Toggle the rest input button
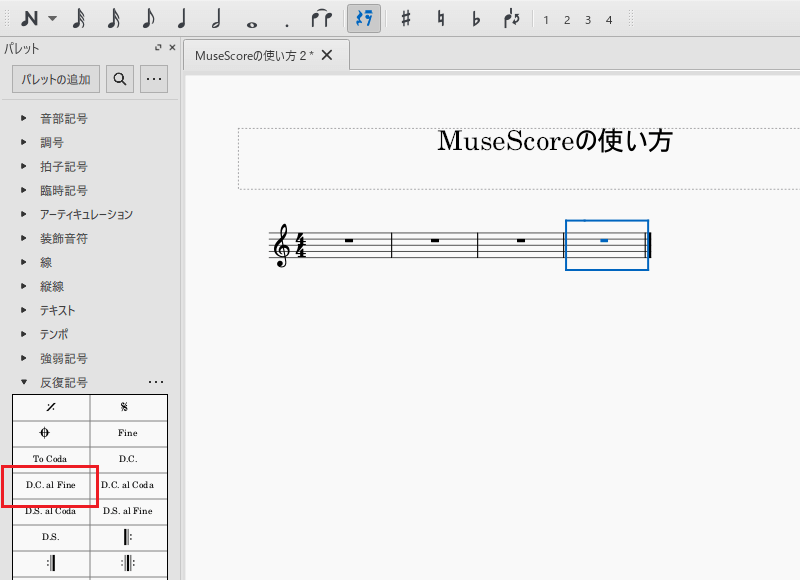 364,19
